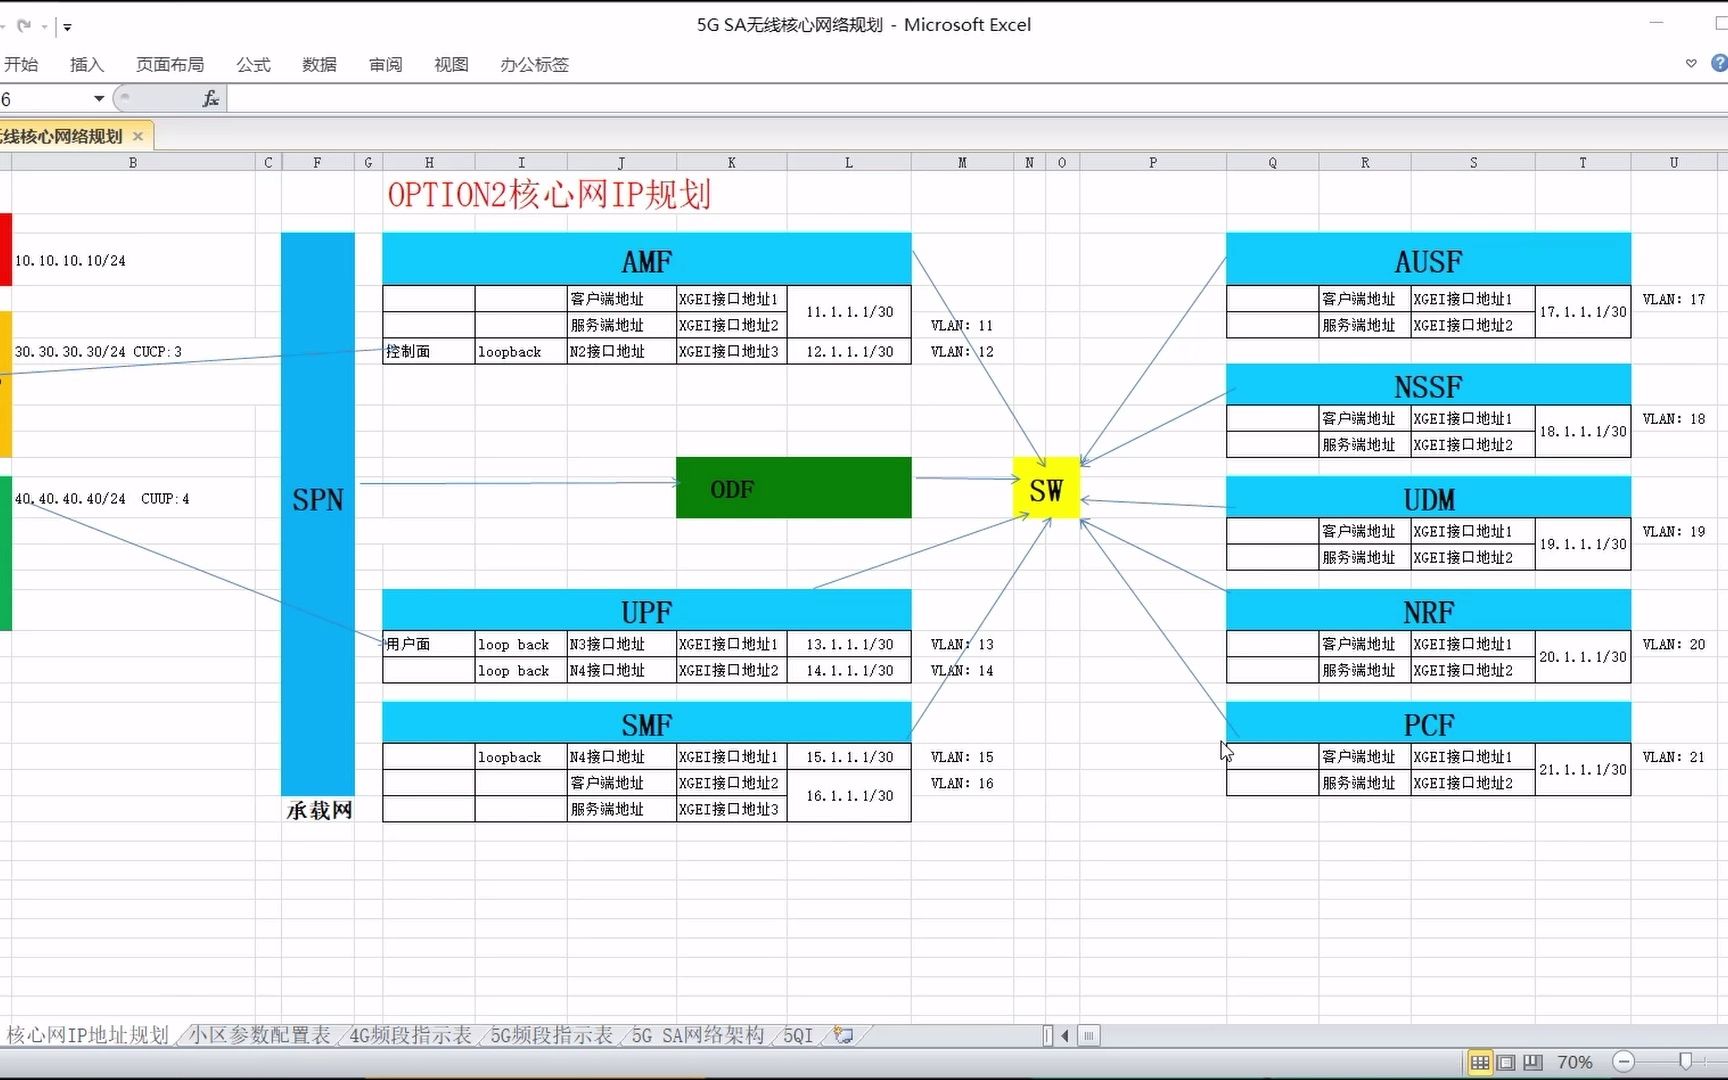Click the zoom out minus button
The height and width of the screenshot is (1080, 1728).
(1624, 1062)
